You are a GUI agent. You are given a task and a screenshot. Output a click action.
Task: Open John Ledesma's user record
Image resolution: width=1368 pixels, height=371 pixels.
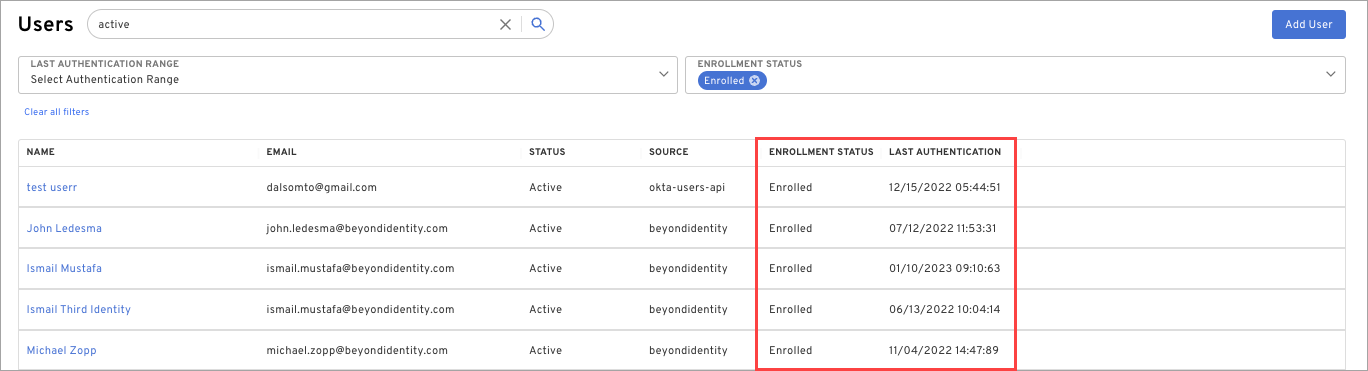64,228
